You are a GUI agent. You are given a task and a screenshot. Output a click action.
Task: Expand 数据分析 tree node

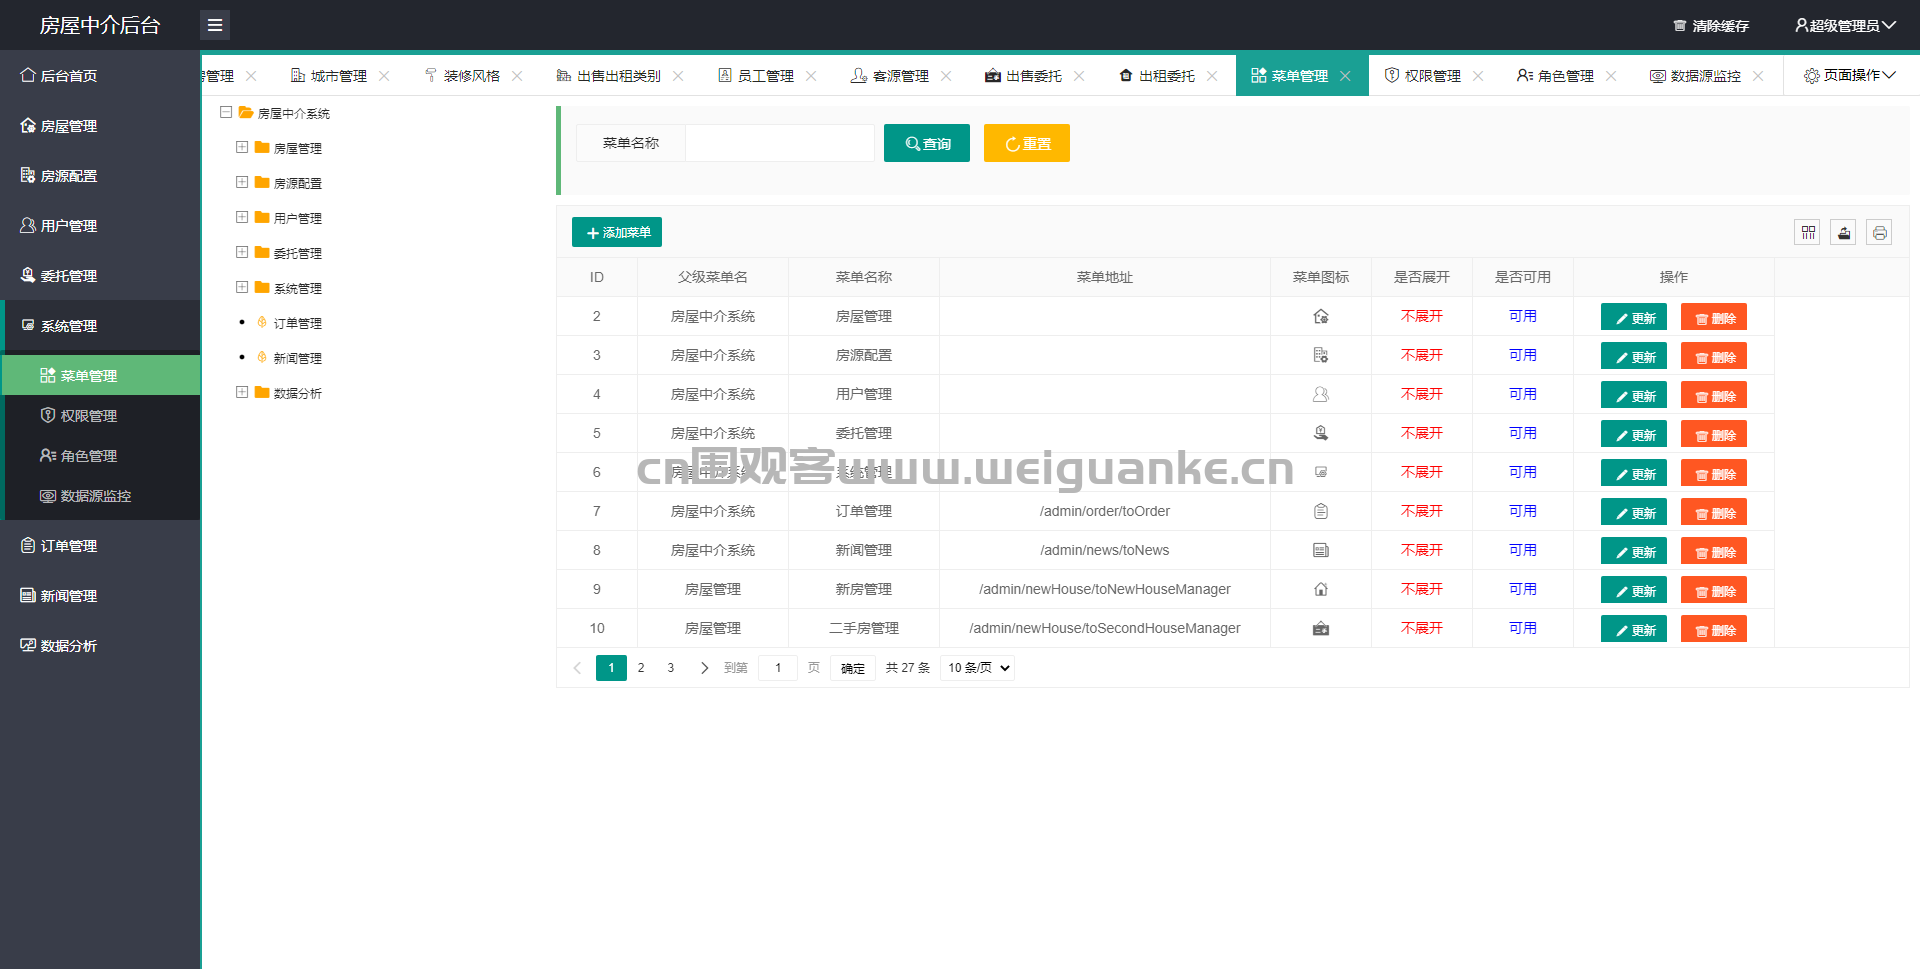click(242, 392)
